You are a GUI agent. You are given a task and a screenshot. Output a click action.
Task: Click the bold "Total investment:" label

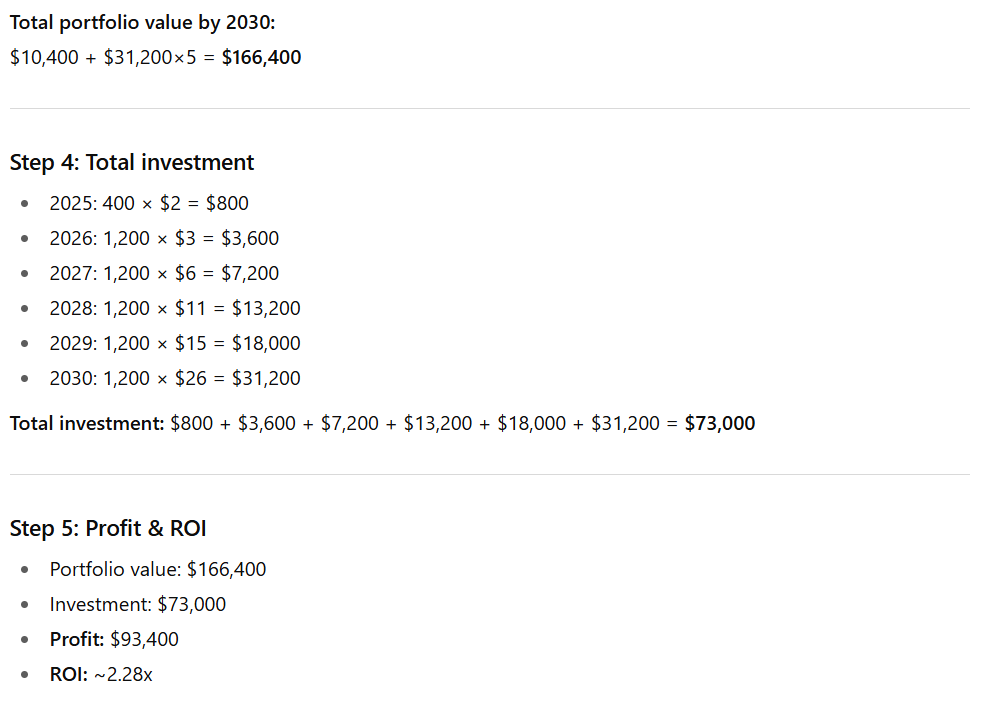pos(87,423)
